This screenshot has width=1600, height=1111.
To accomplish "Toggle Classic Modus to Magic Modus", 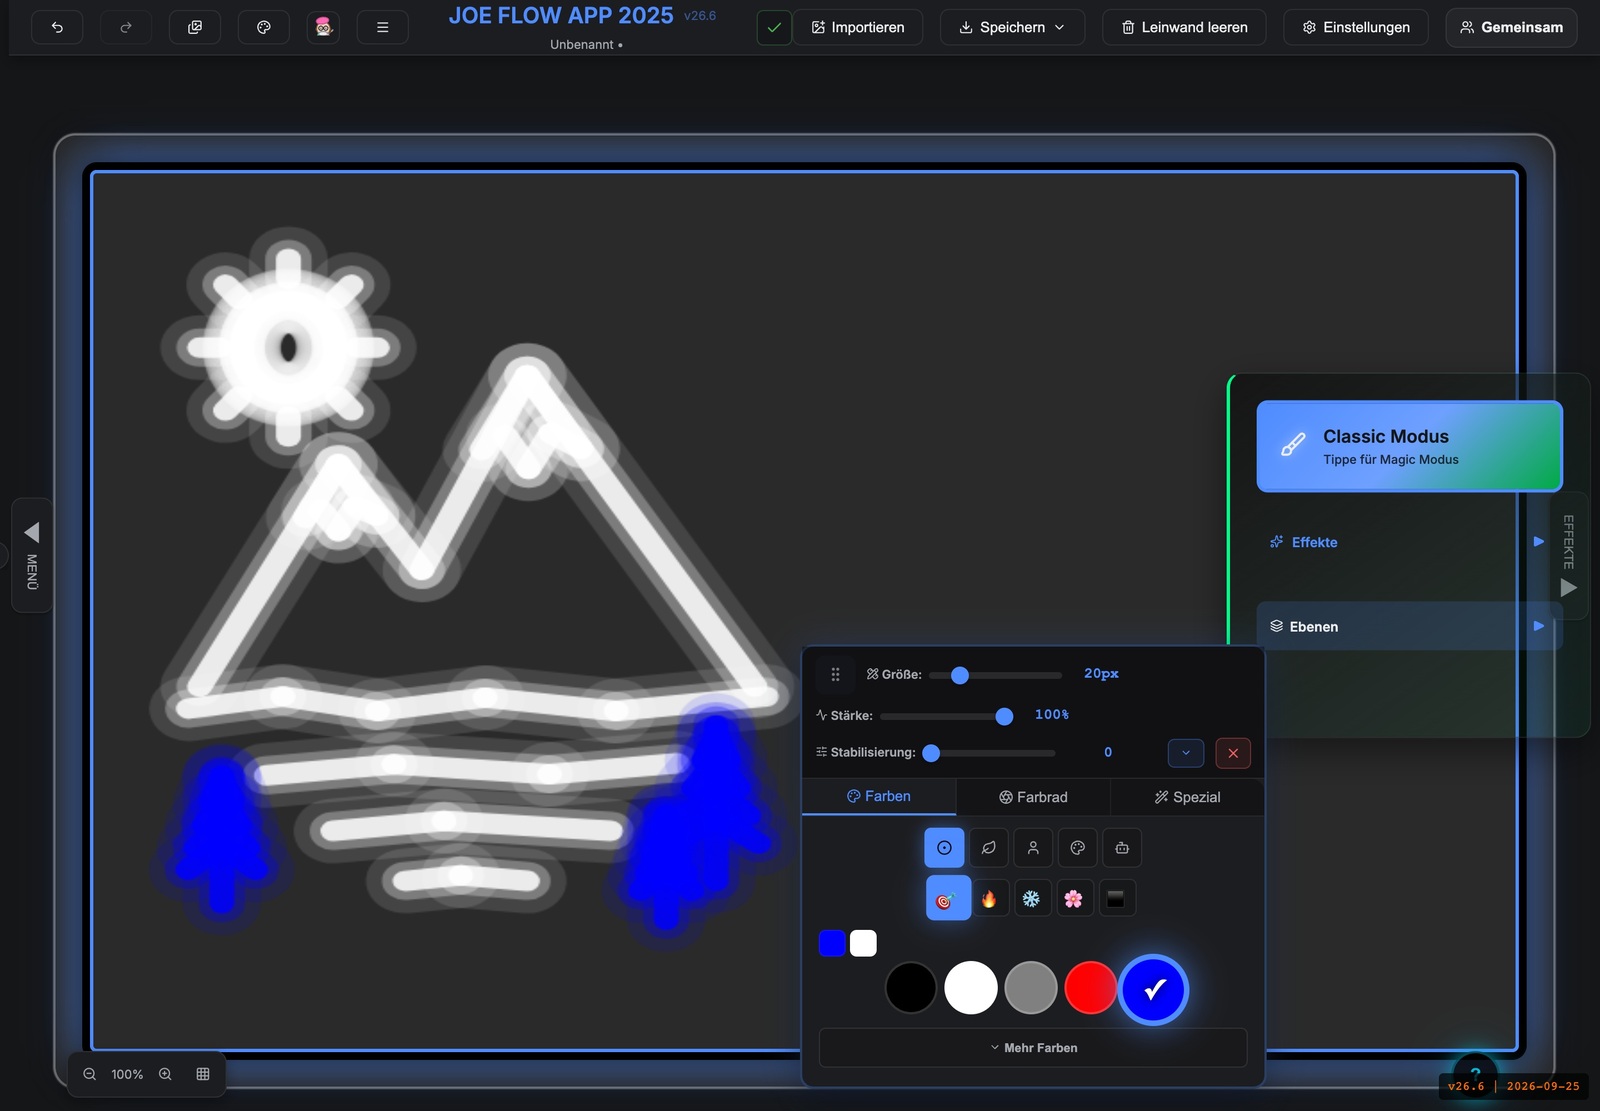I will (x=1409, y=446).
